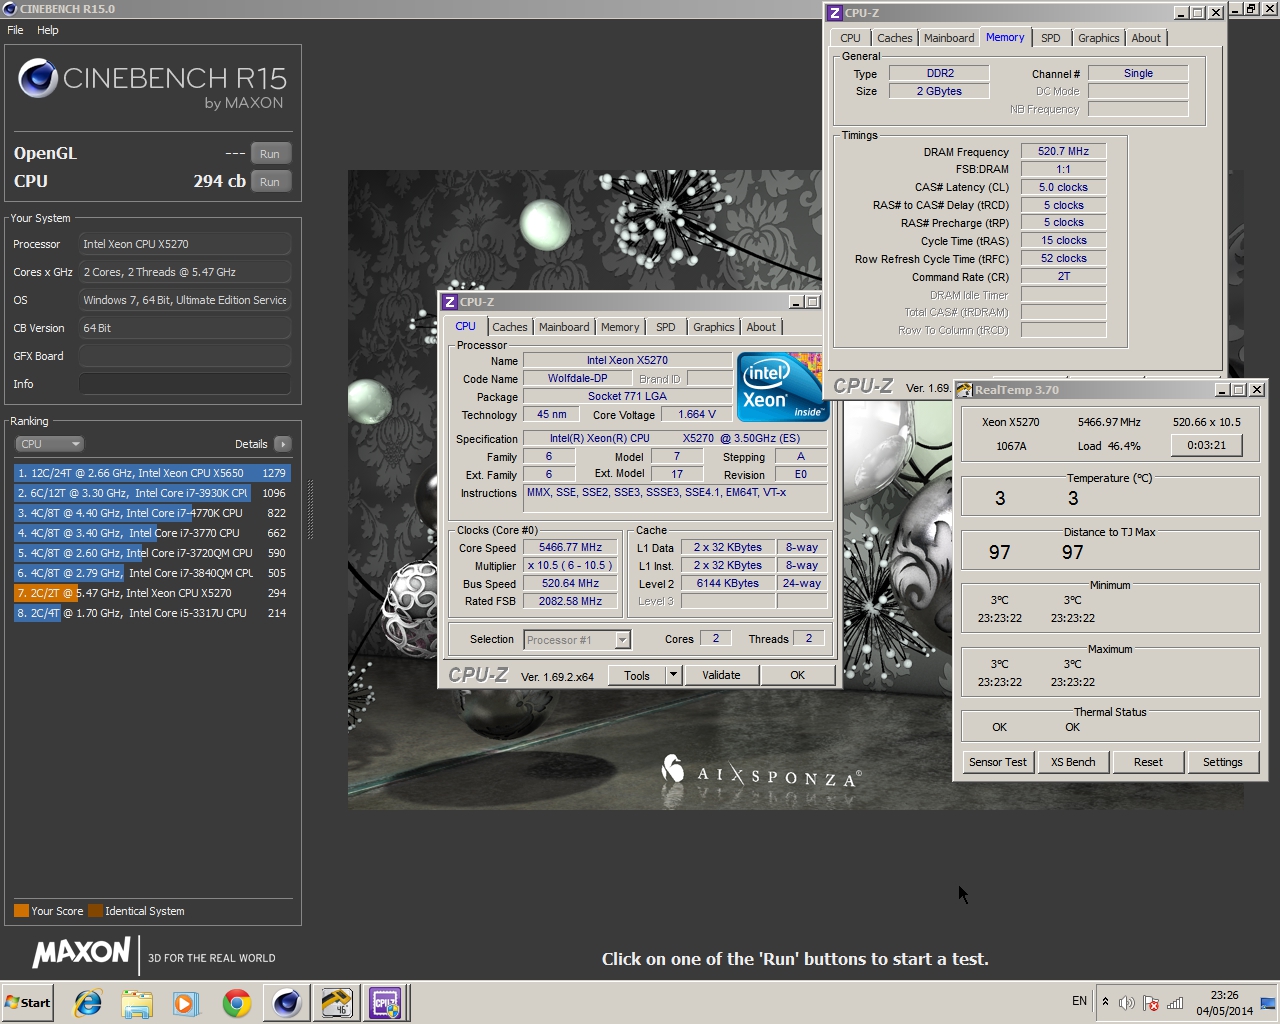
Task: Open network signal tray icon
Action: (1175, 1003)
